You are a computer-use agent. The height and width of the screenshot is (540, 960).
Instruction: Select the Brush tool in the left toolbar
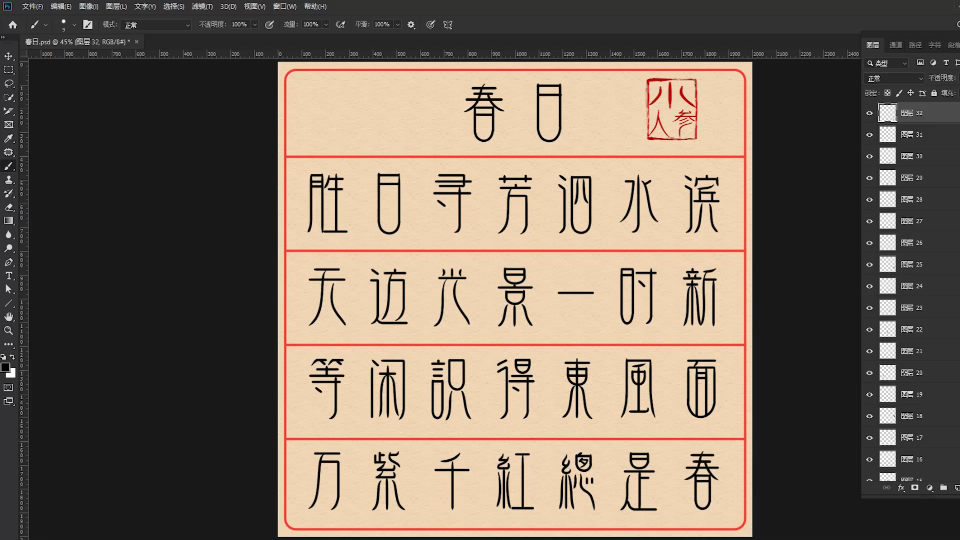coord(9,167)
